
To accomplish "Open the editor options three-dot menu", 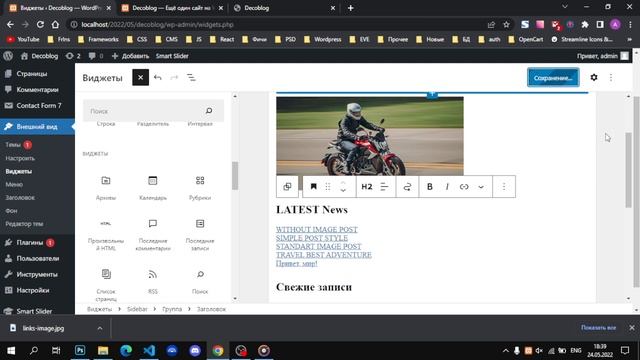I will (611, 78).
